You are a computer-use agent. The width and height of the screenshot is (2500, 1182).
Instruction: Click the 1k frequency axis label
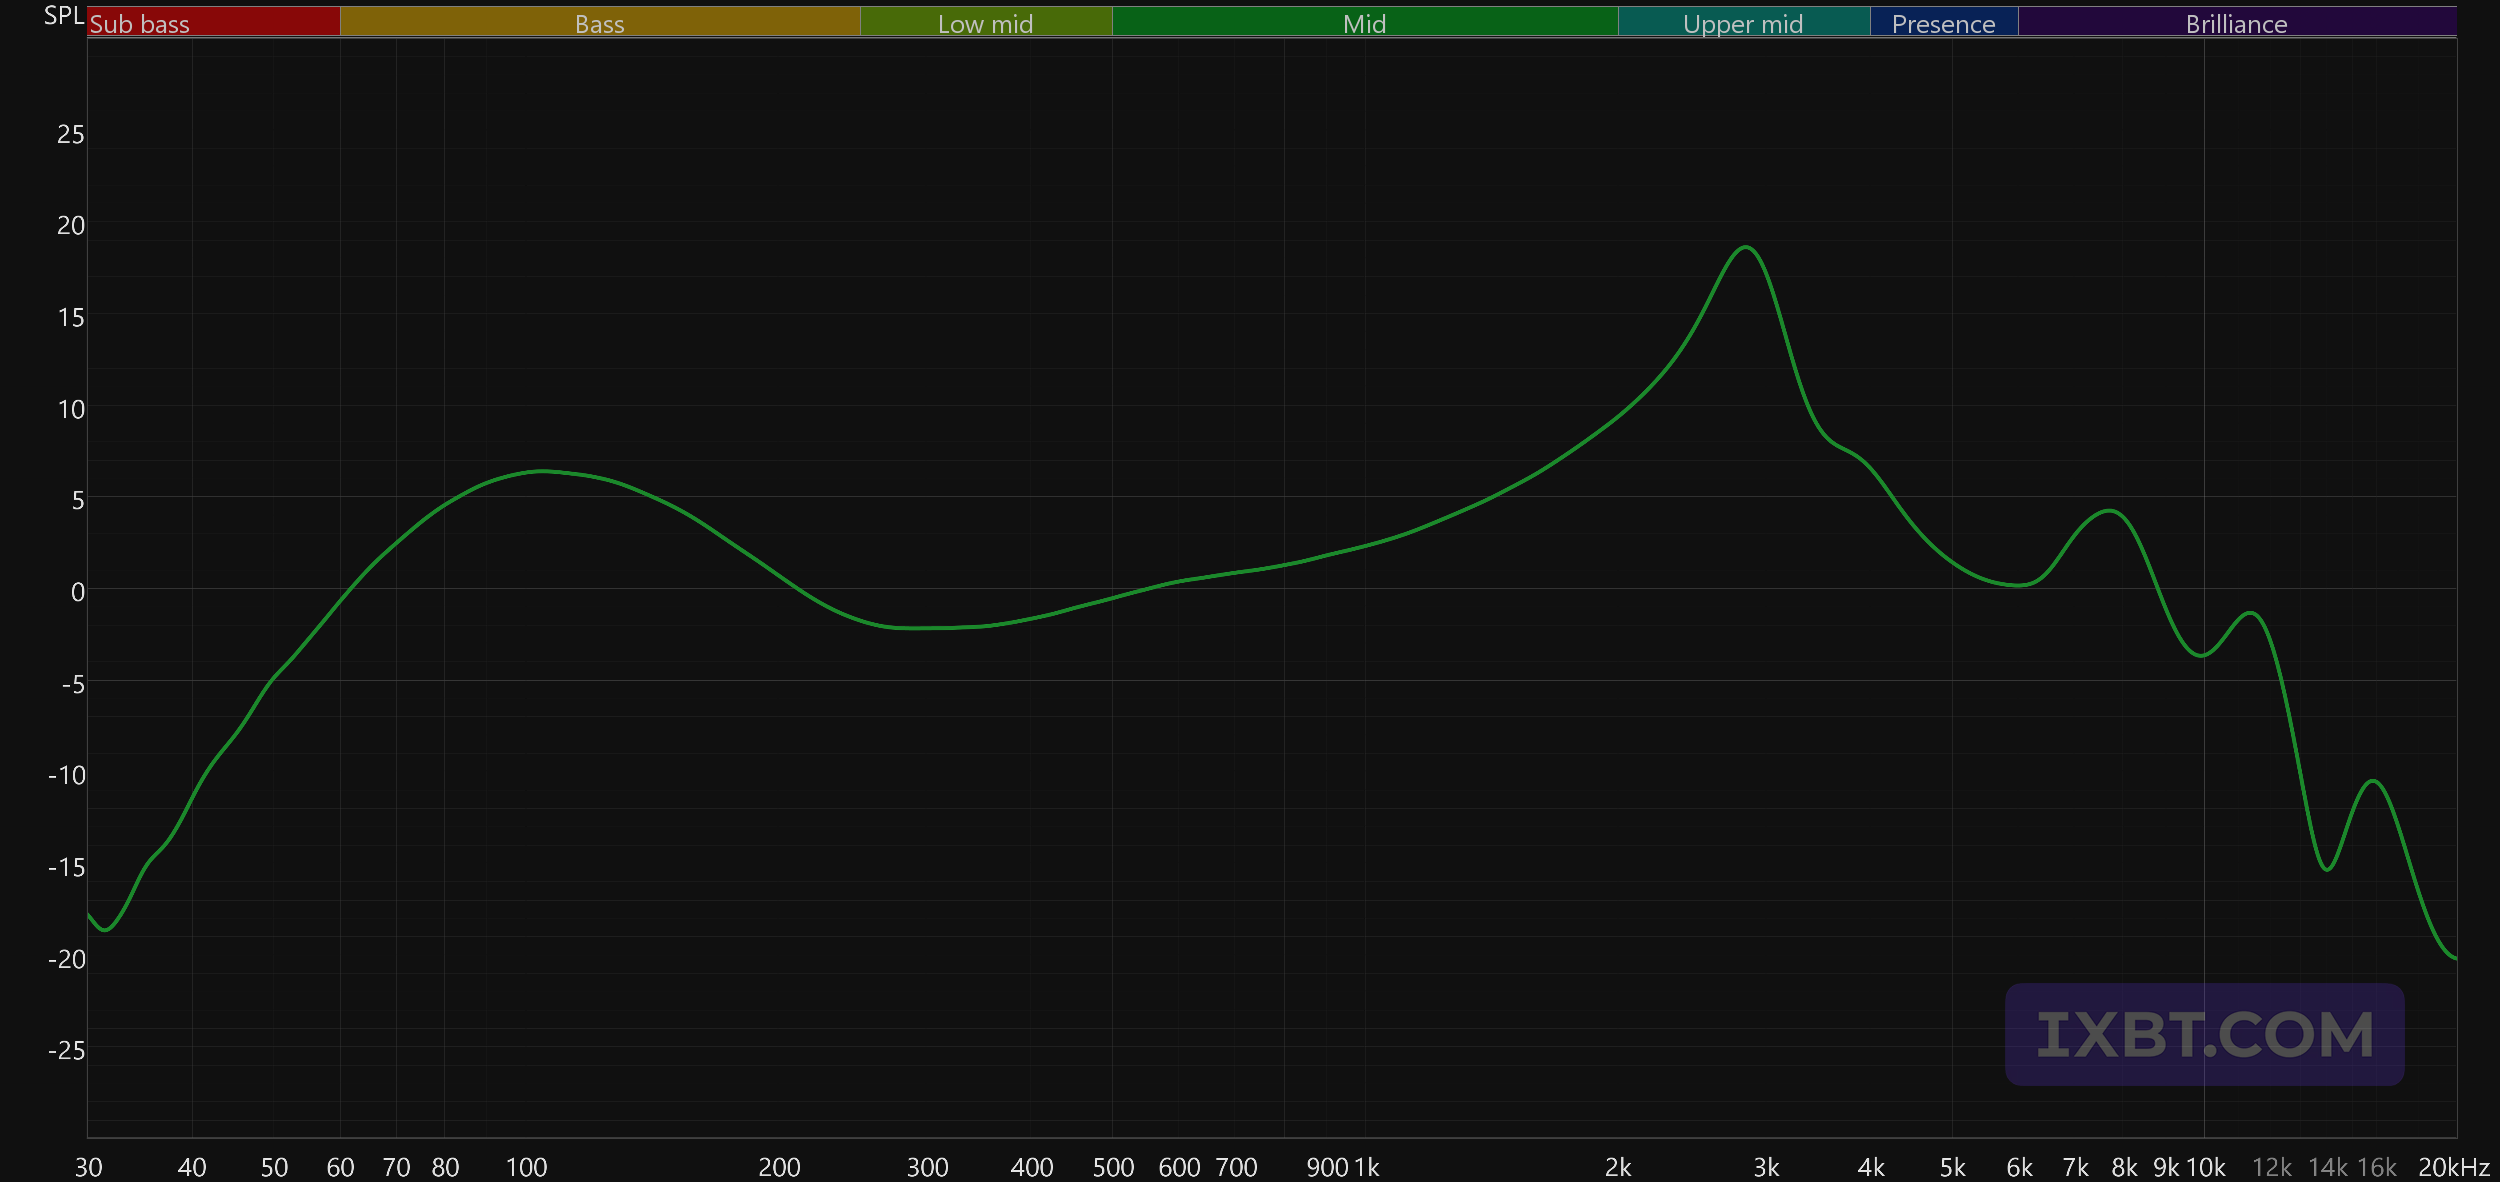(x=1366, y=1167)
